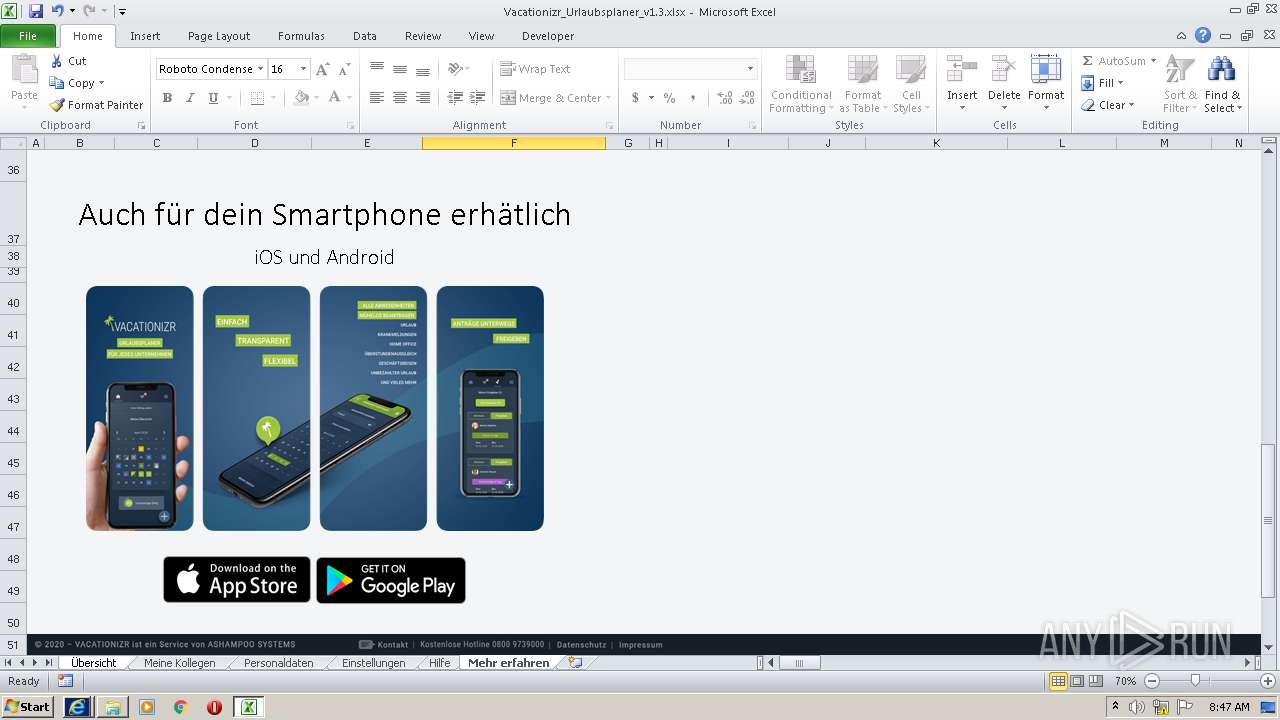The width and height of the screenshot is (1280, 720).
Task: Open the Fill dropdown
Action: 1120,83
